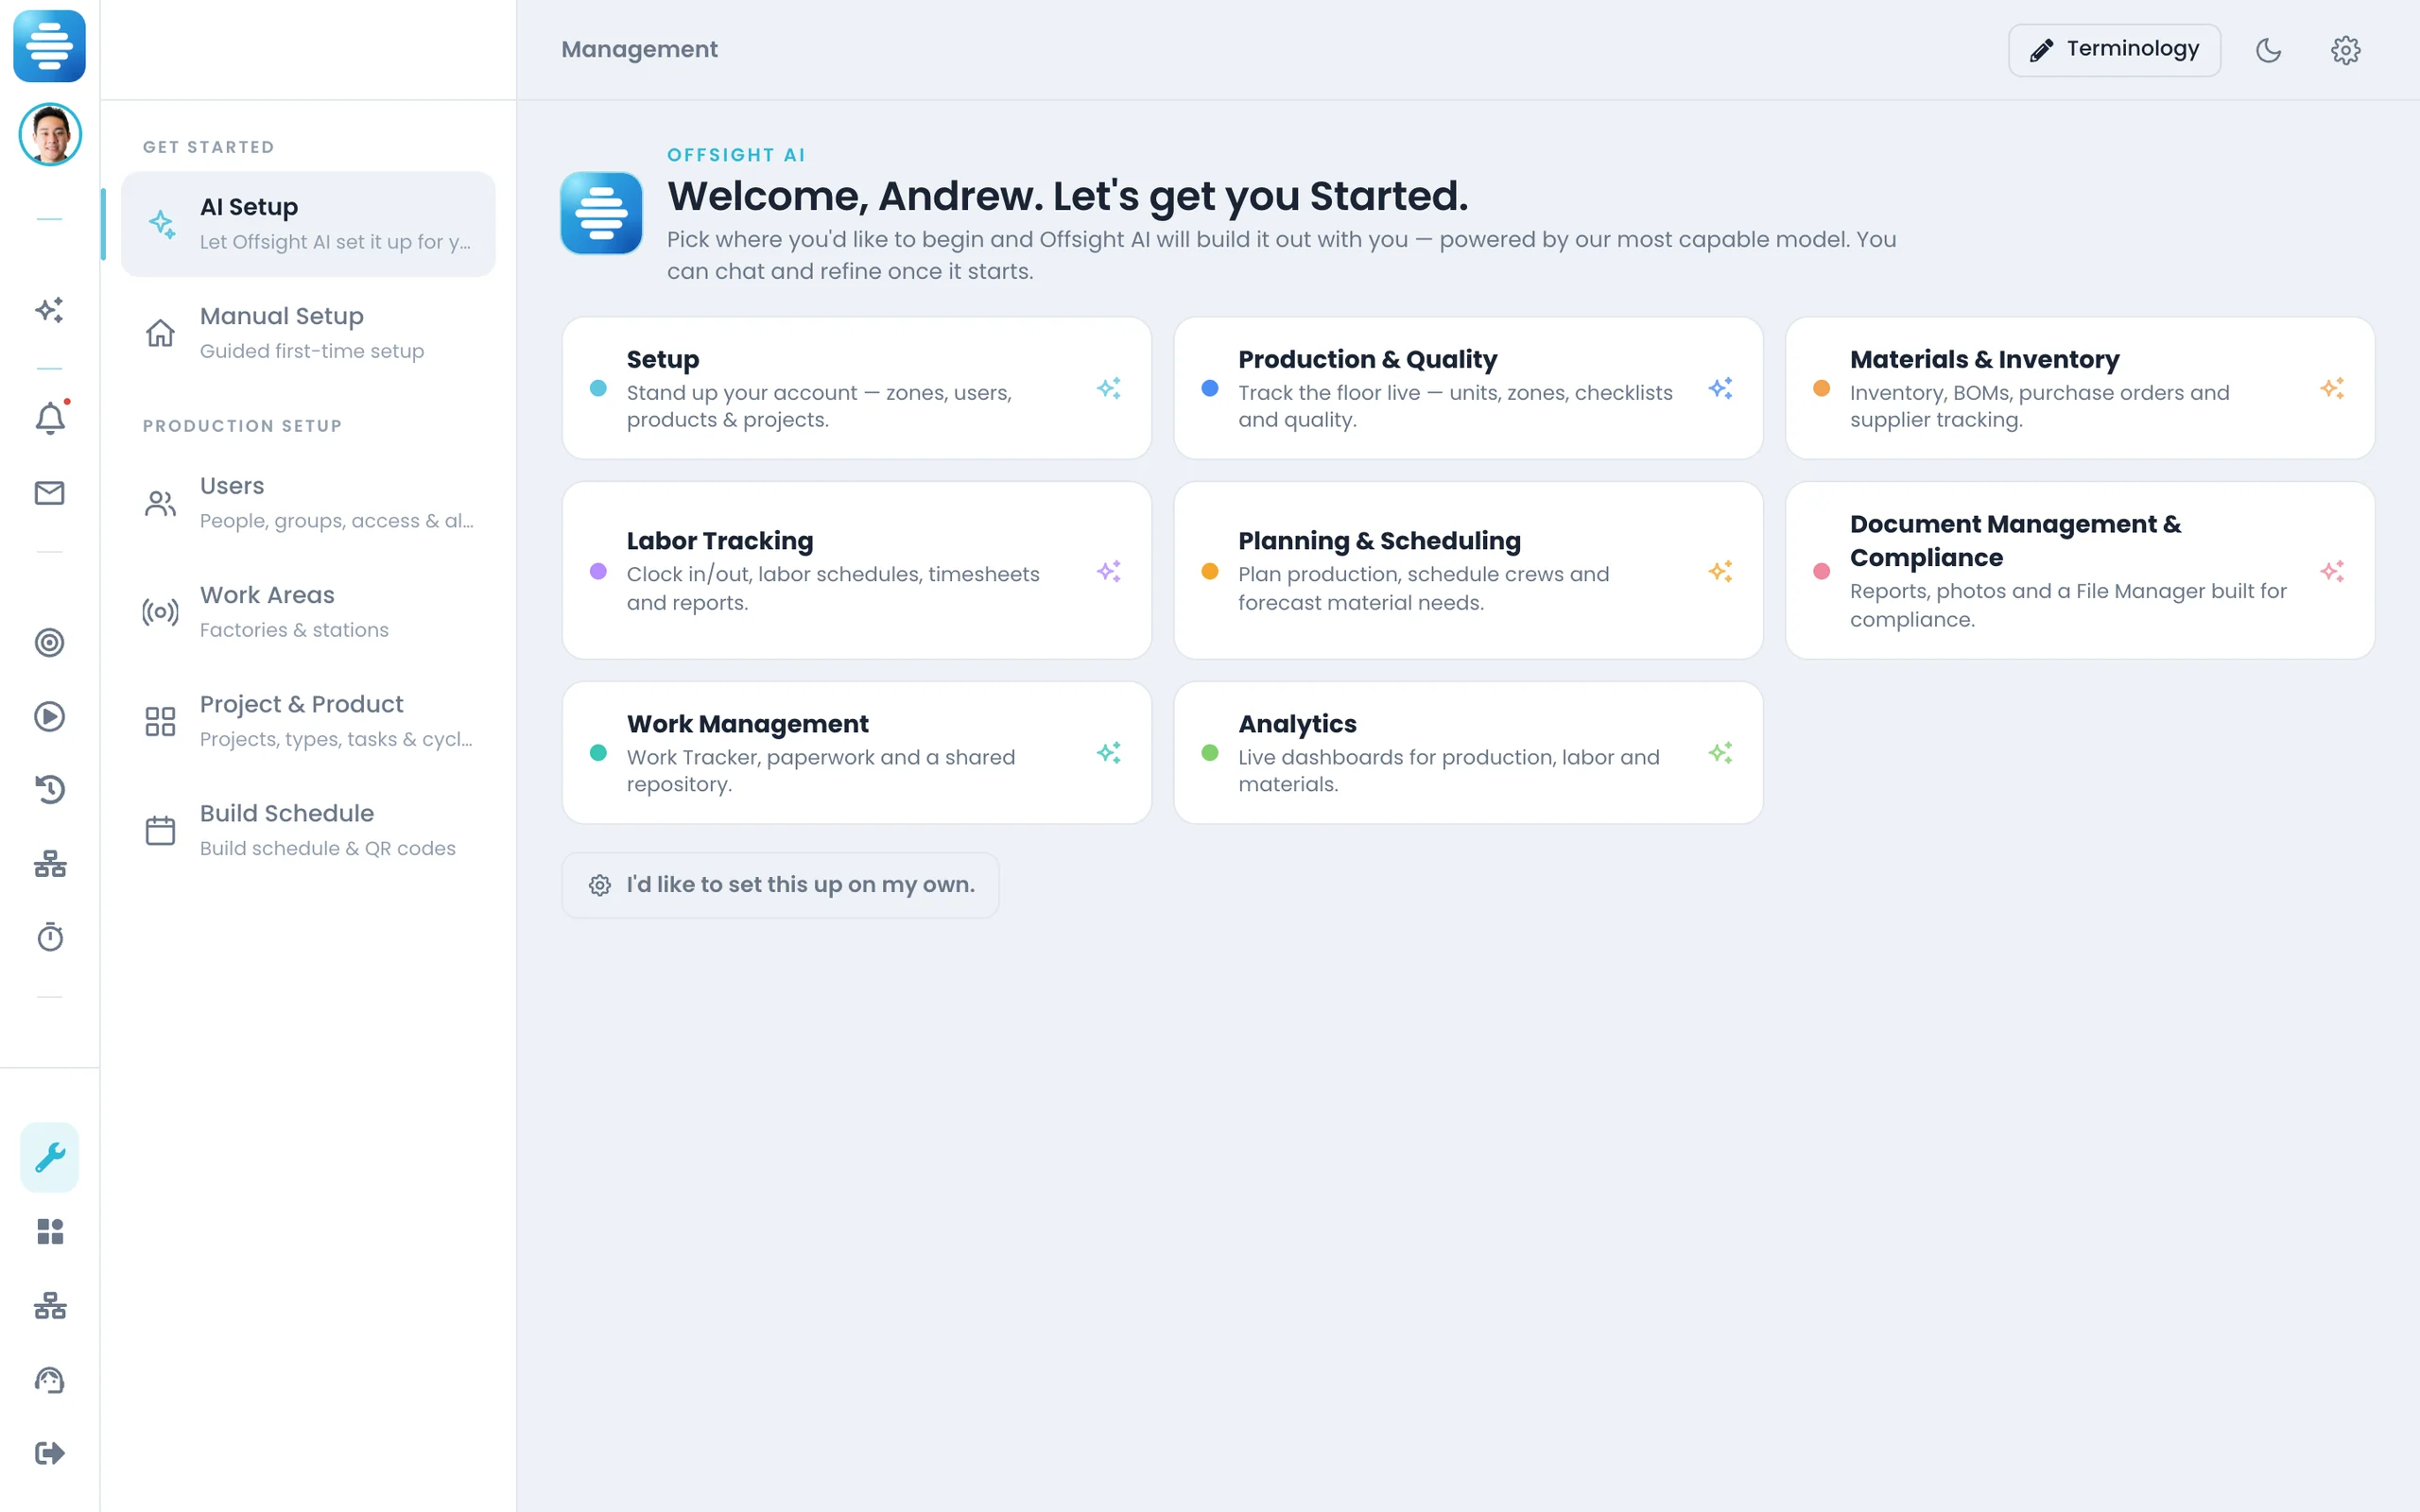
Task: Click sparkle icon on Work Management card
Action: pyautogui.click(x=1108, y=753)
